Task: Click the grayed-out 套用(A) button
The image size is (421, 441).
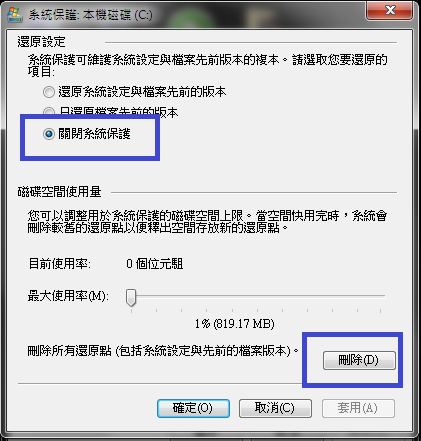Action: pos(358,408)
